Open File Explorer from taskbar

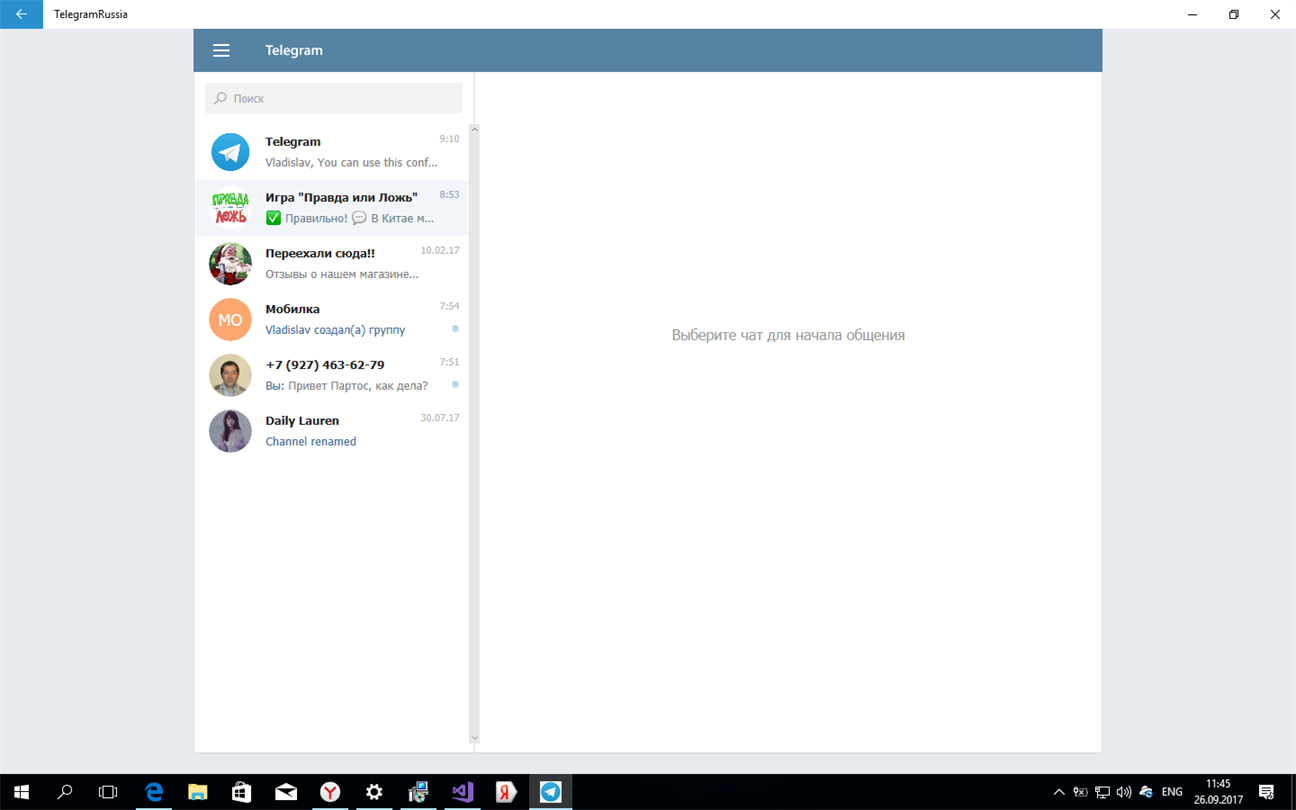pos(198,792)
